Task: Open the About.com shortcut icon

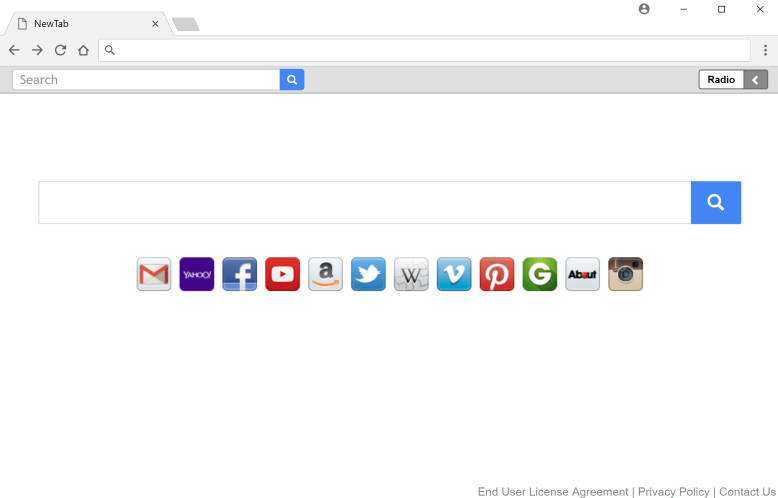Action: click(x=583, y=274)
